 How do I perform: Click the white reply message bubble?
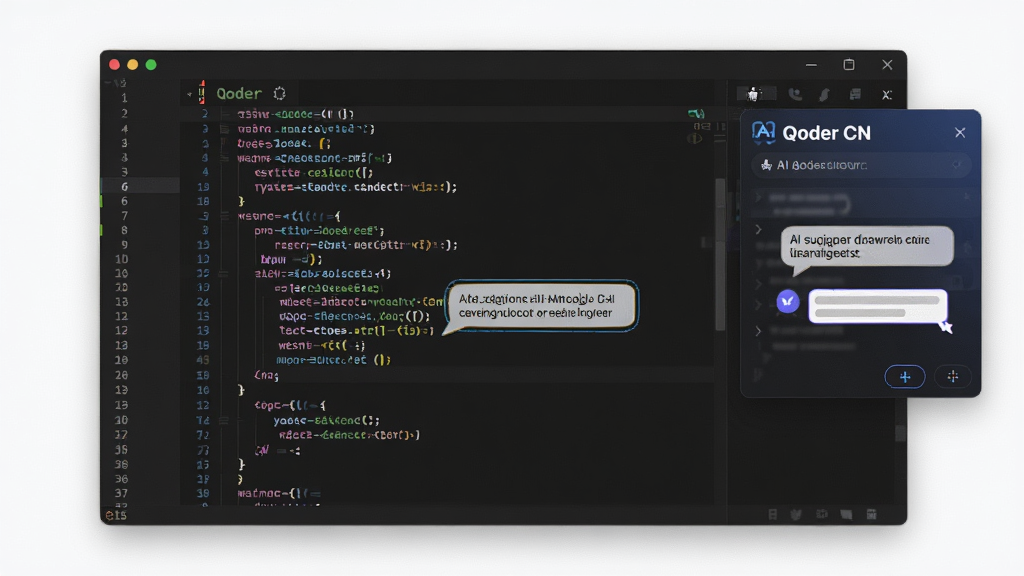[x=878, y=306]
